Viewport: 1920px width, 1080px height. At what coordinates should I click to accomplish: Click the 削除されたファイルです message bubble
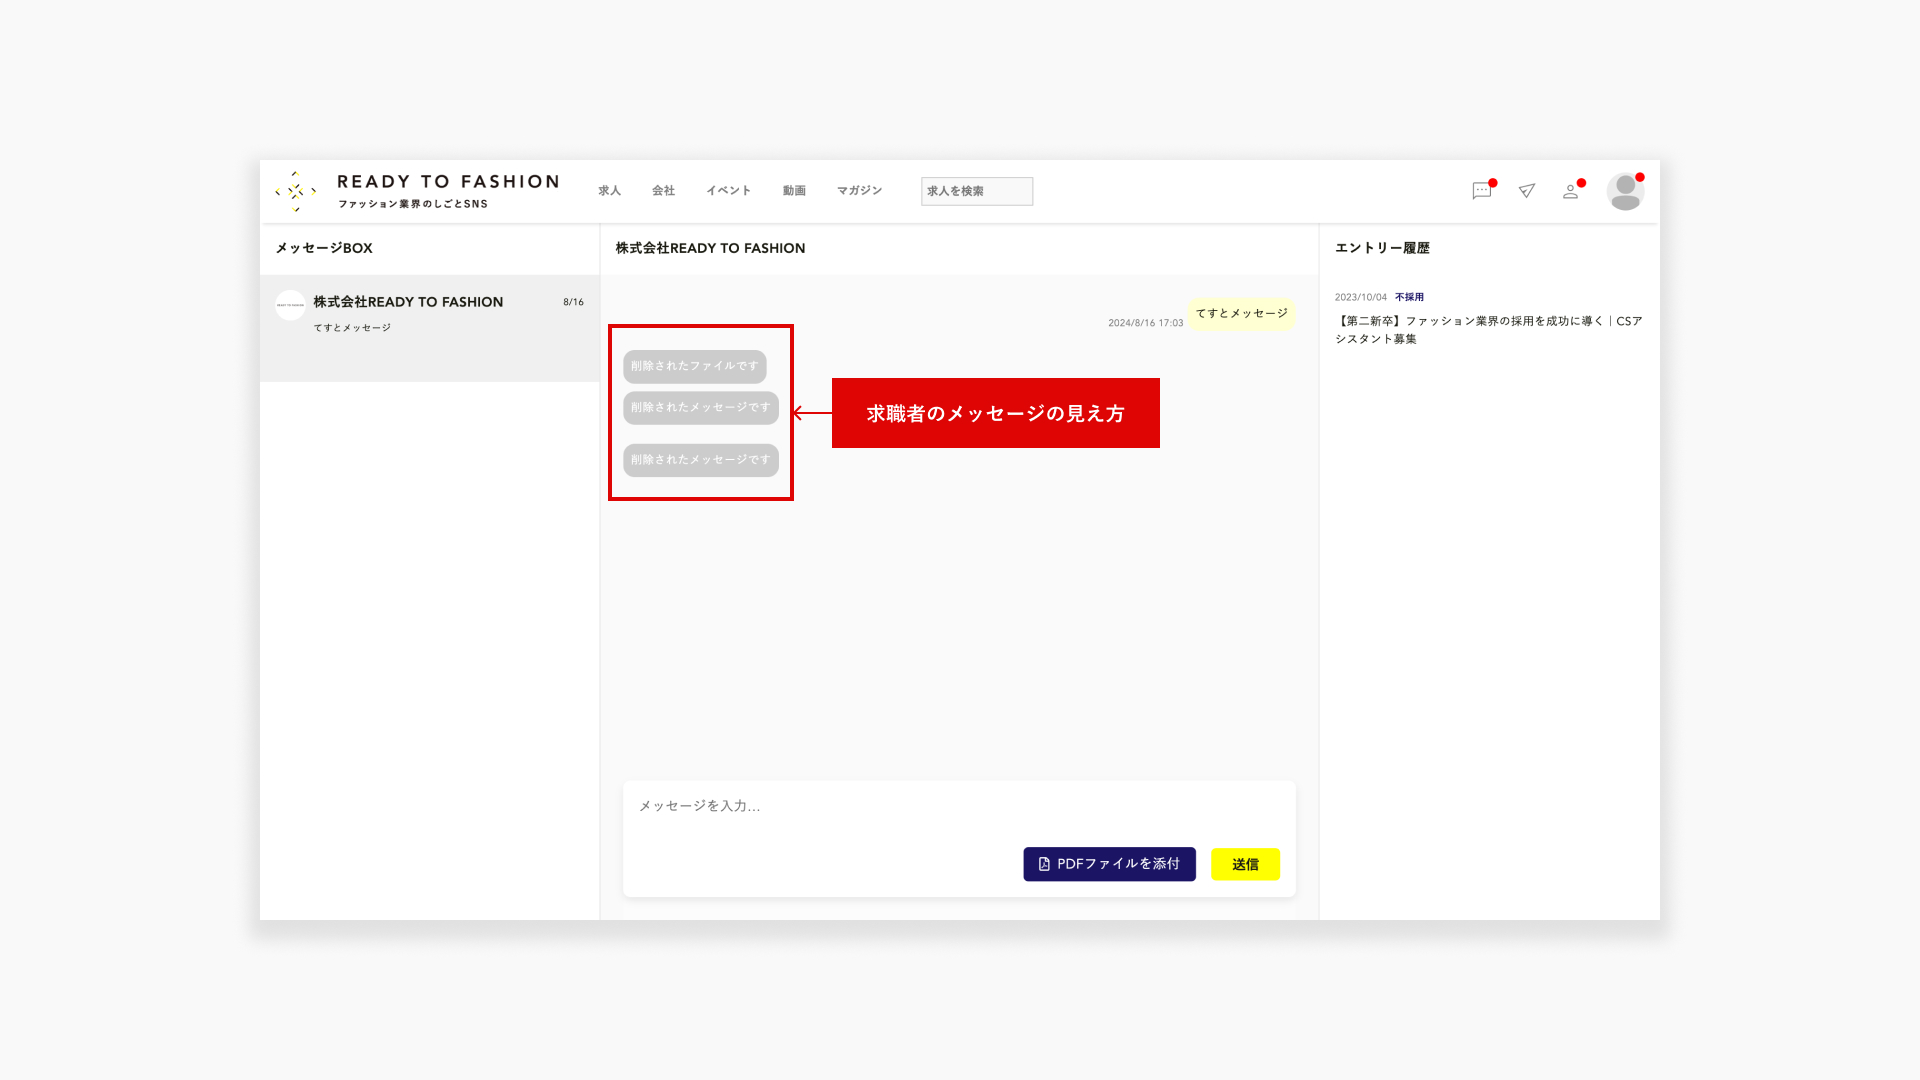click(694, 366)
